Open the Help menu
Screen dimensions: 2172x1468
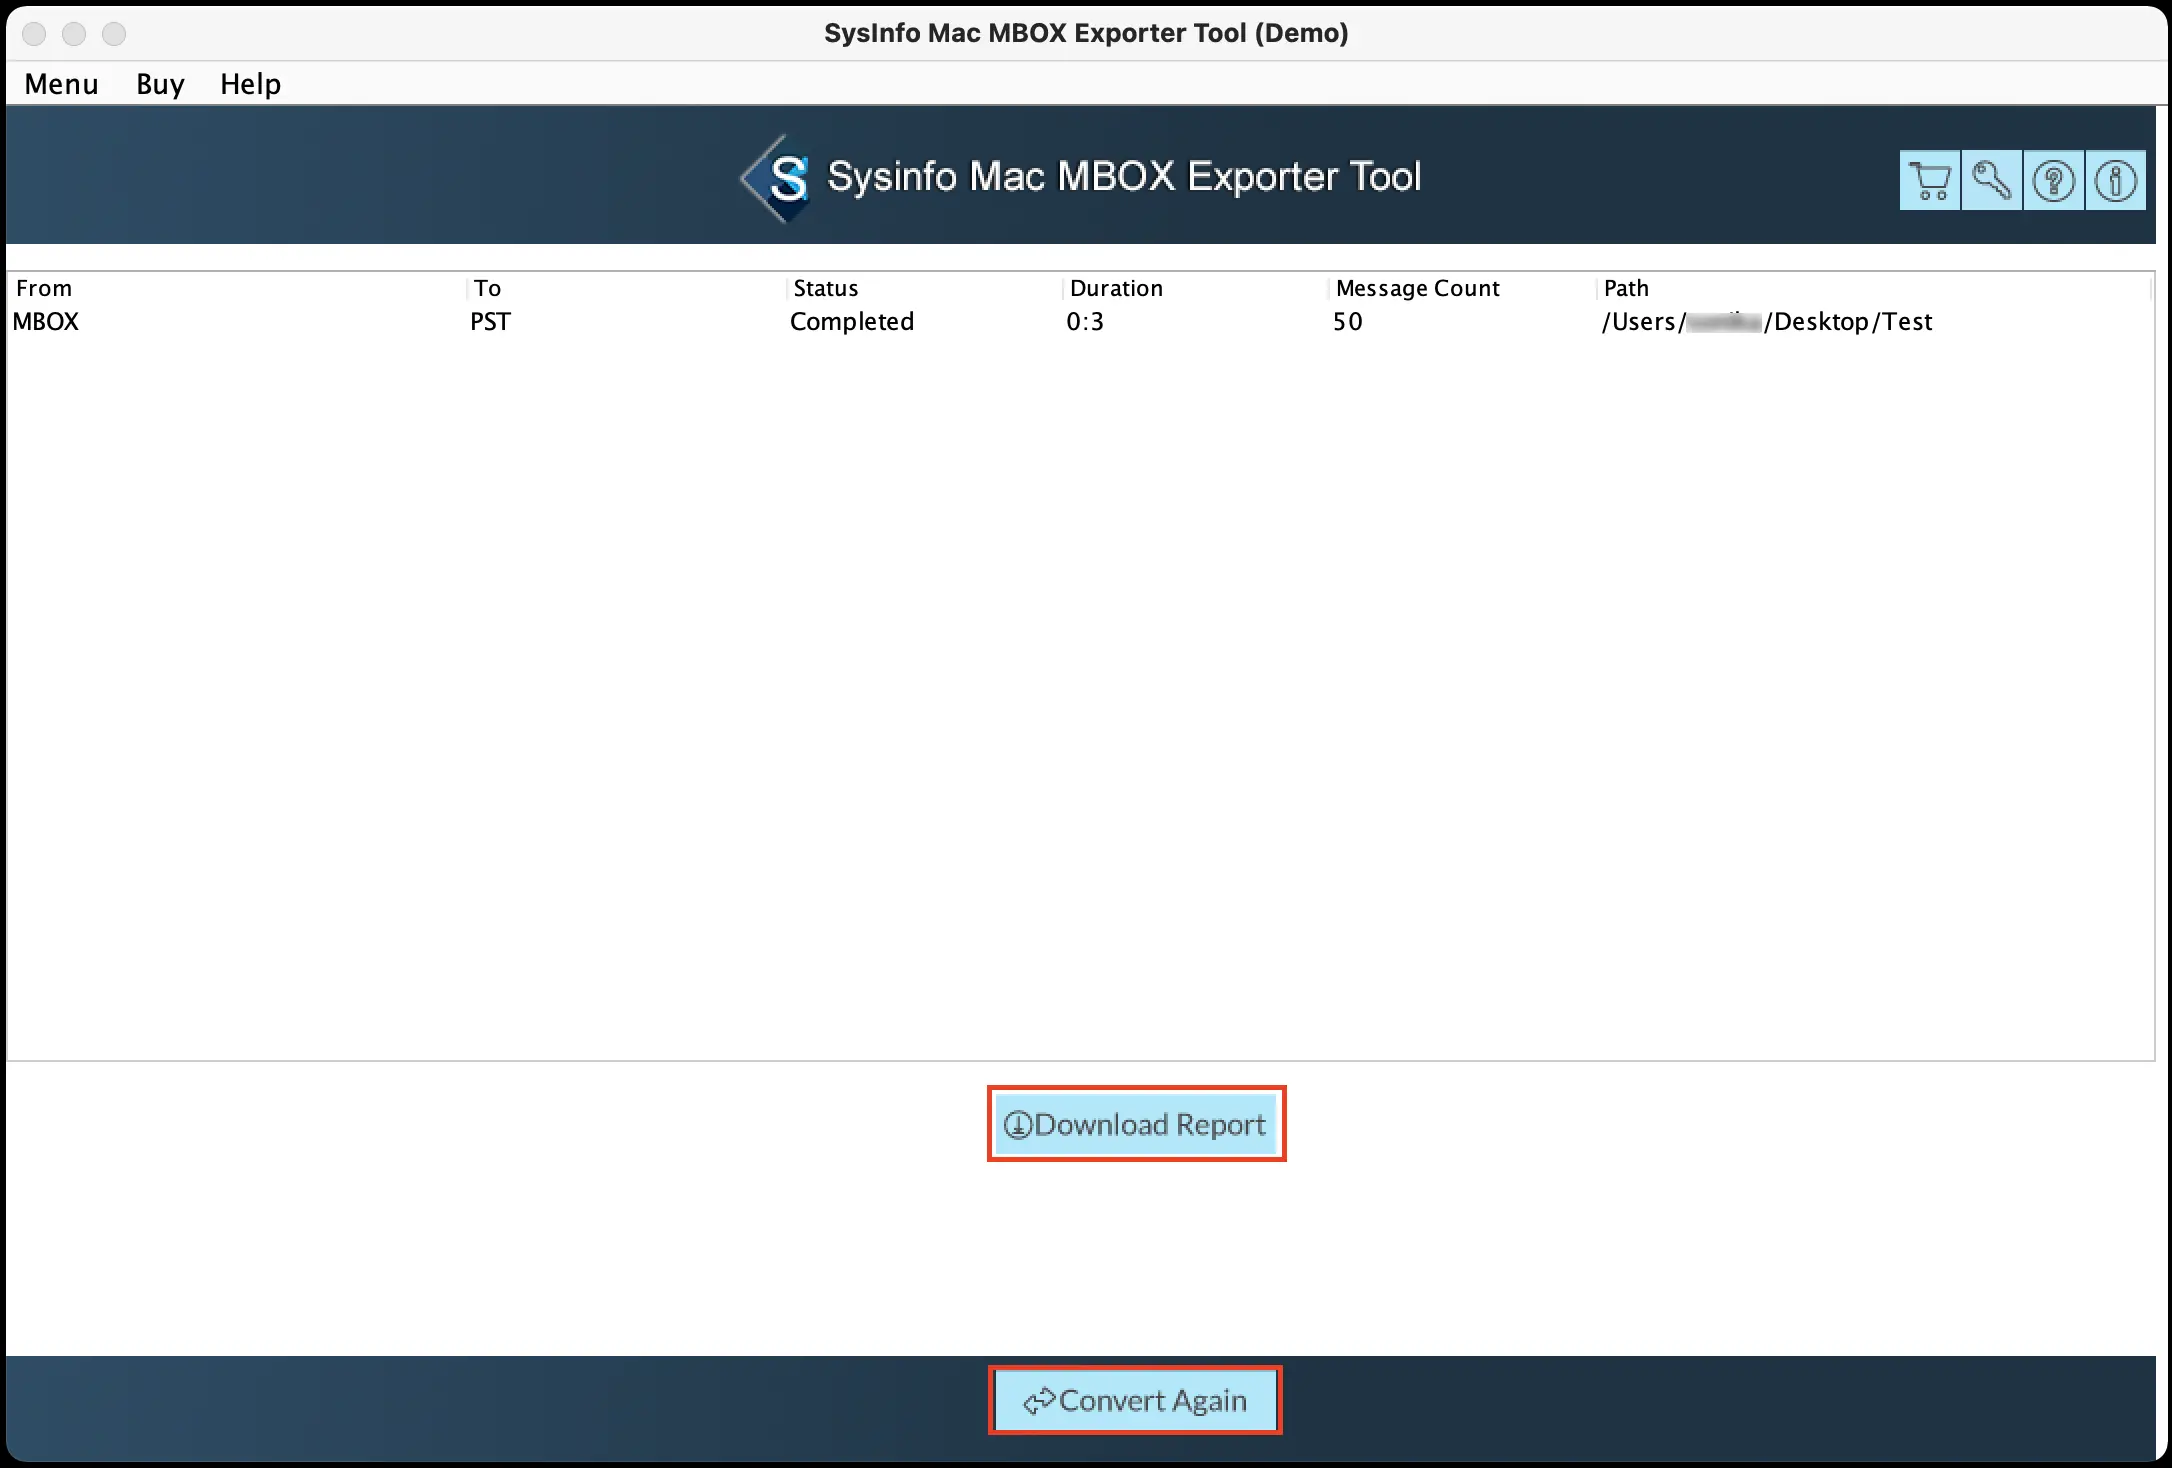coord(250,84)
